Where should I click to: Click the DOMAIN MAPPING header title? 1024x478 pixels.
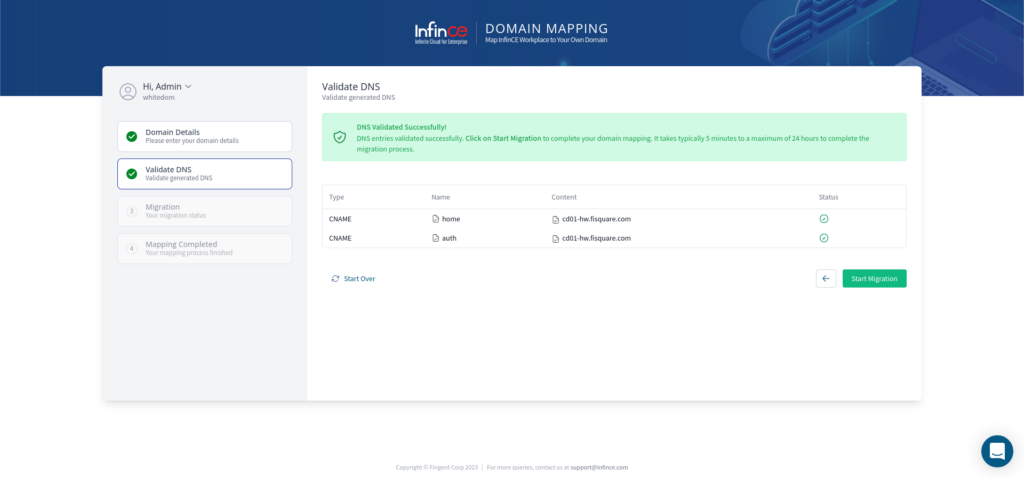tap(547, 29)
